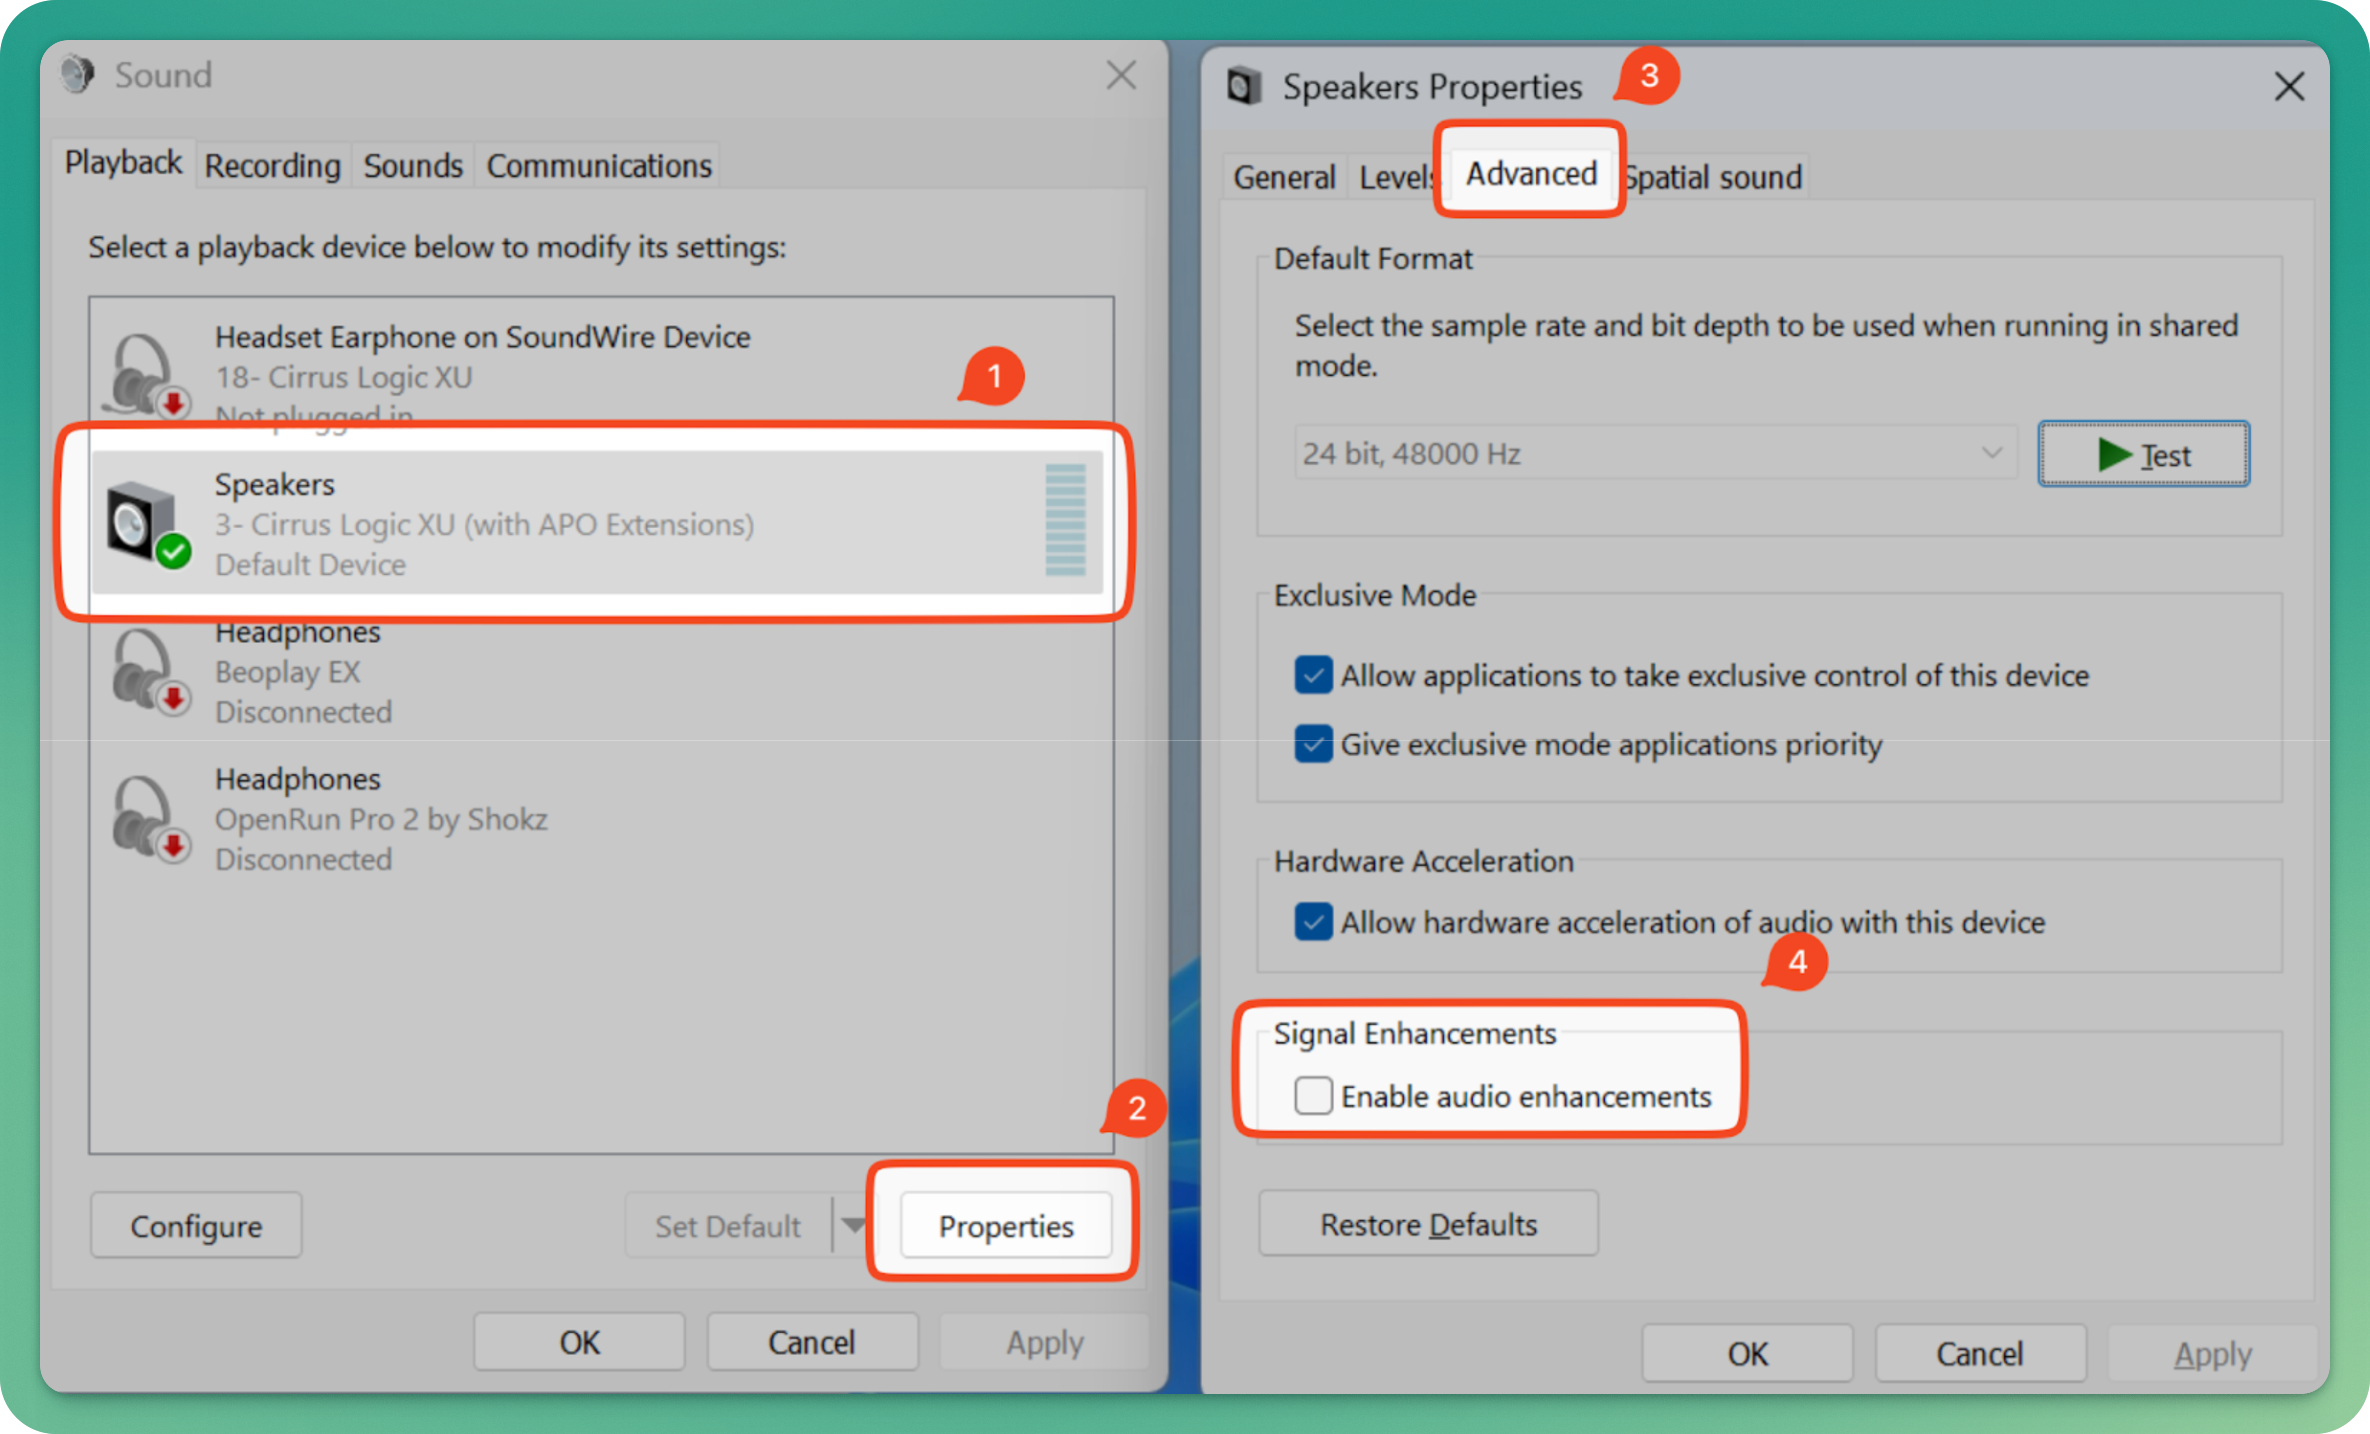
Task: Uncheck allow hardware acceleration of audio
Action: click(x=1313, y=922)
